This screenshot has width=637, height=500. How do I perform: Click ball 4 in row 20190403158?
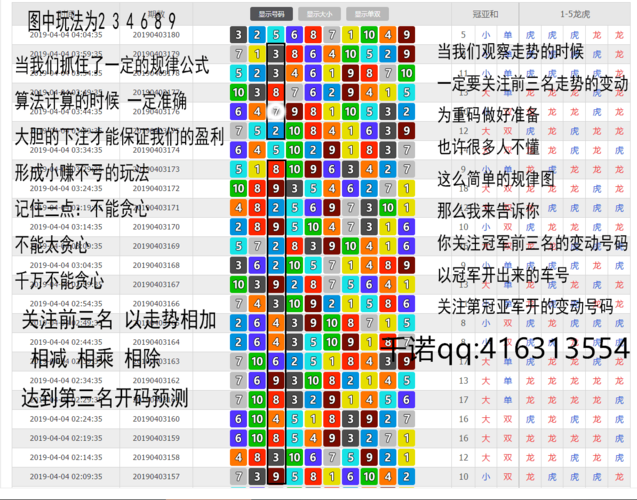(x=238, y=457)
